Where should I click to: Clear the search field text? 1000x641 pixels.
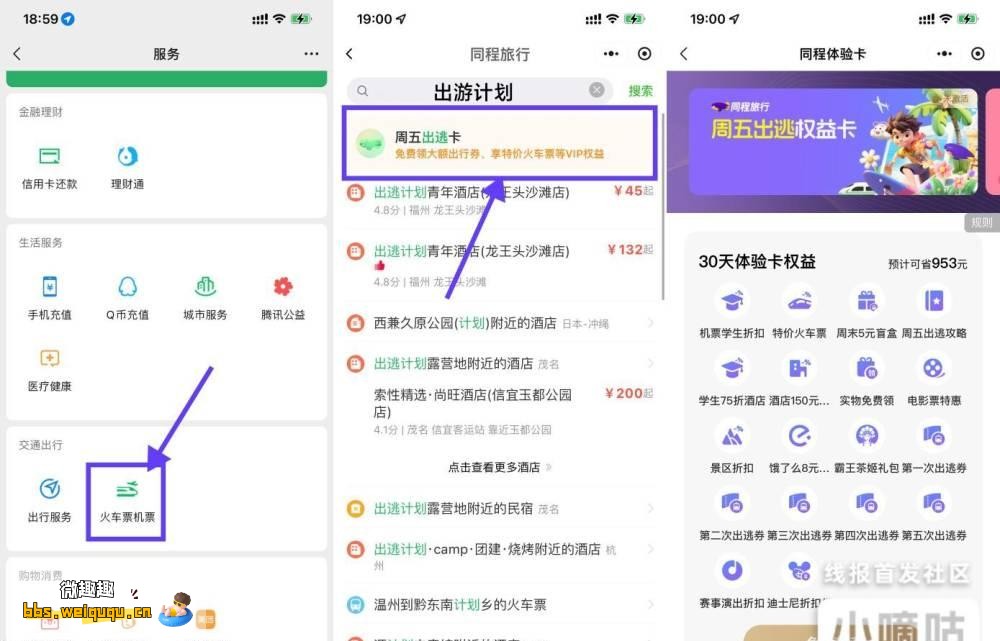tap(597, 90)
